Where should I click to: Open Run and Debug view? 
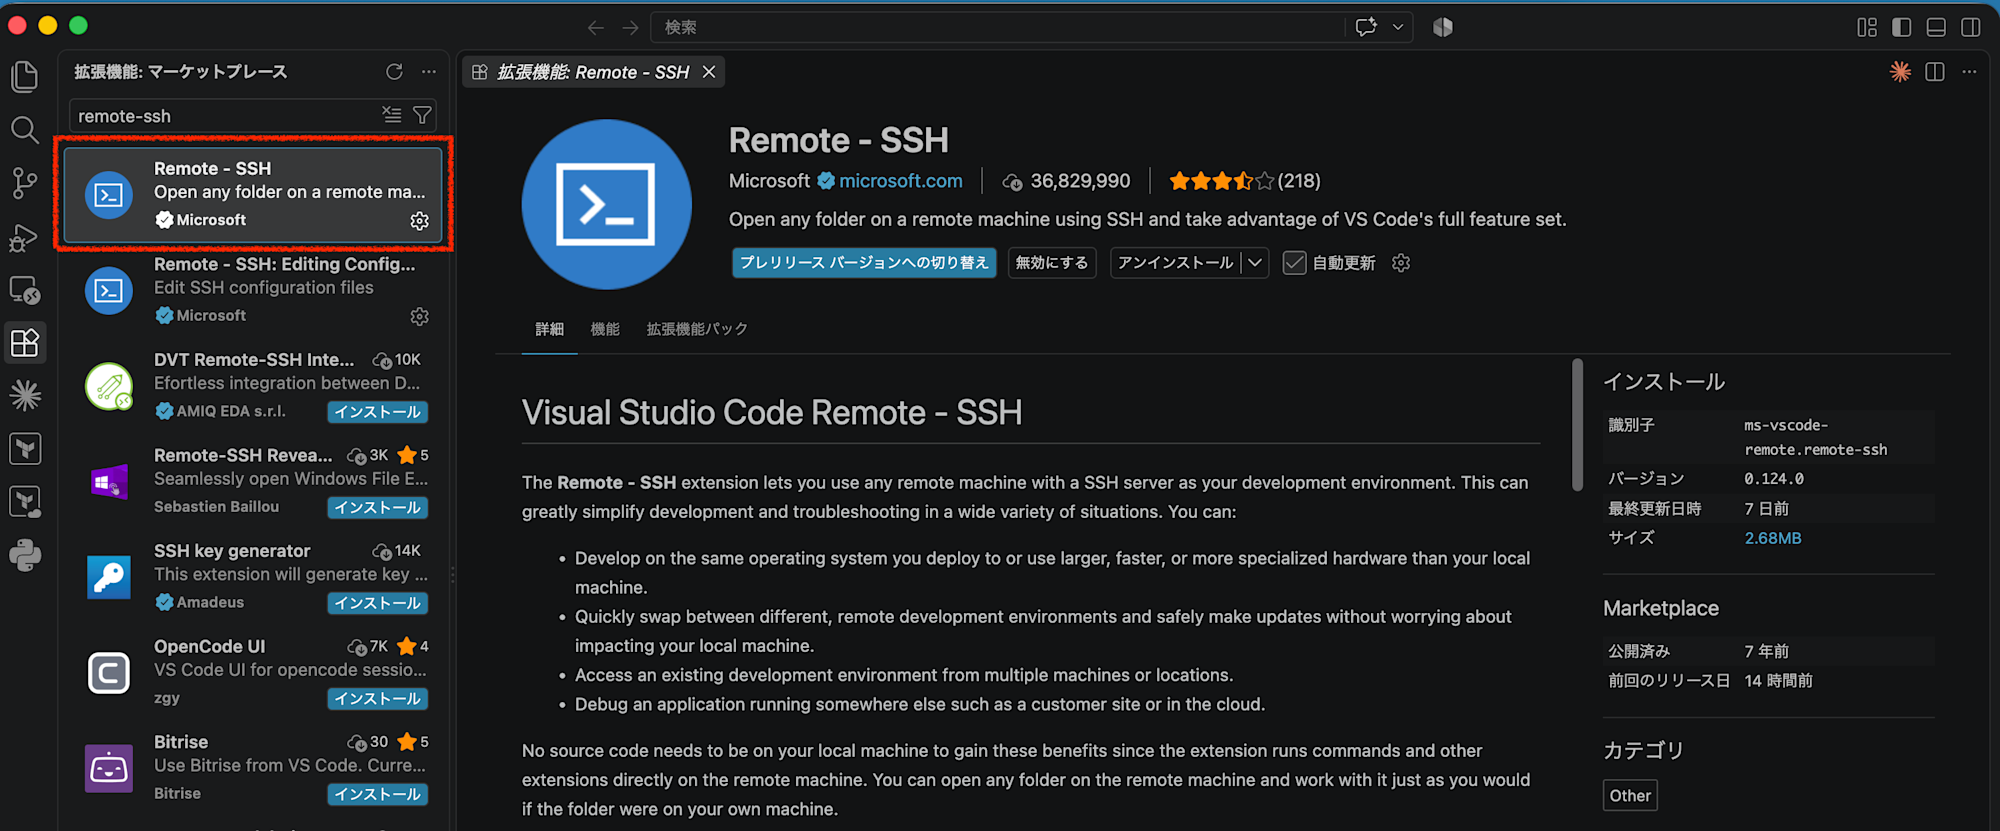25,237
